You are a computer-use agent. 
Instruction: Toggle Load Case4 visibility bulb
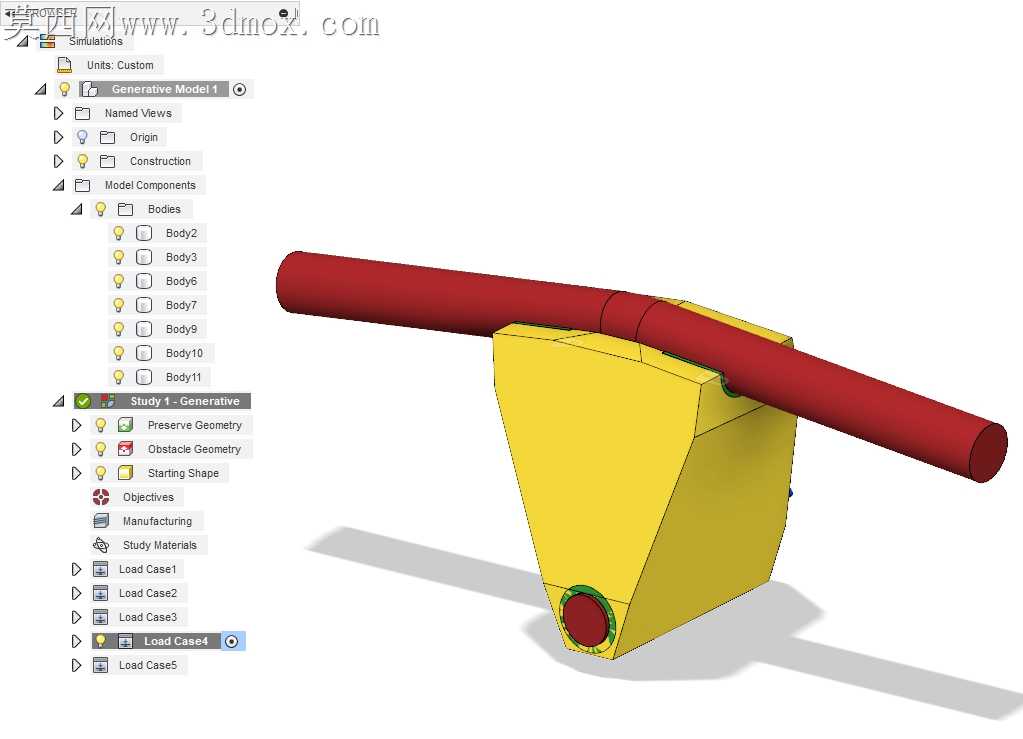click(x=100, y=641)
